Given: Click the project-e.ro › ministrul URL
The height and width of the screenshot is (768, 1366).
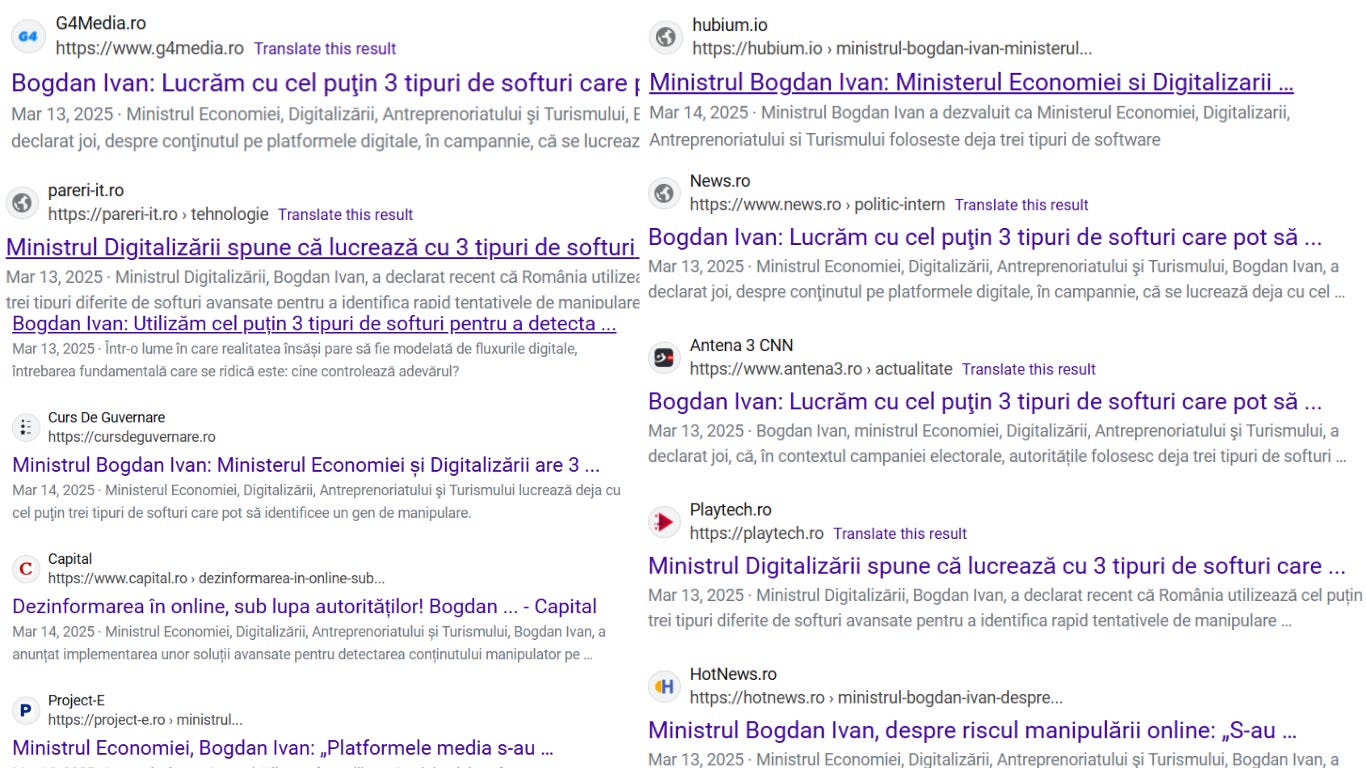Looking at the screenshot, I should (x=145, y=720).
